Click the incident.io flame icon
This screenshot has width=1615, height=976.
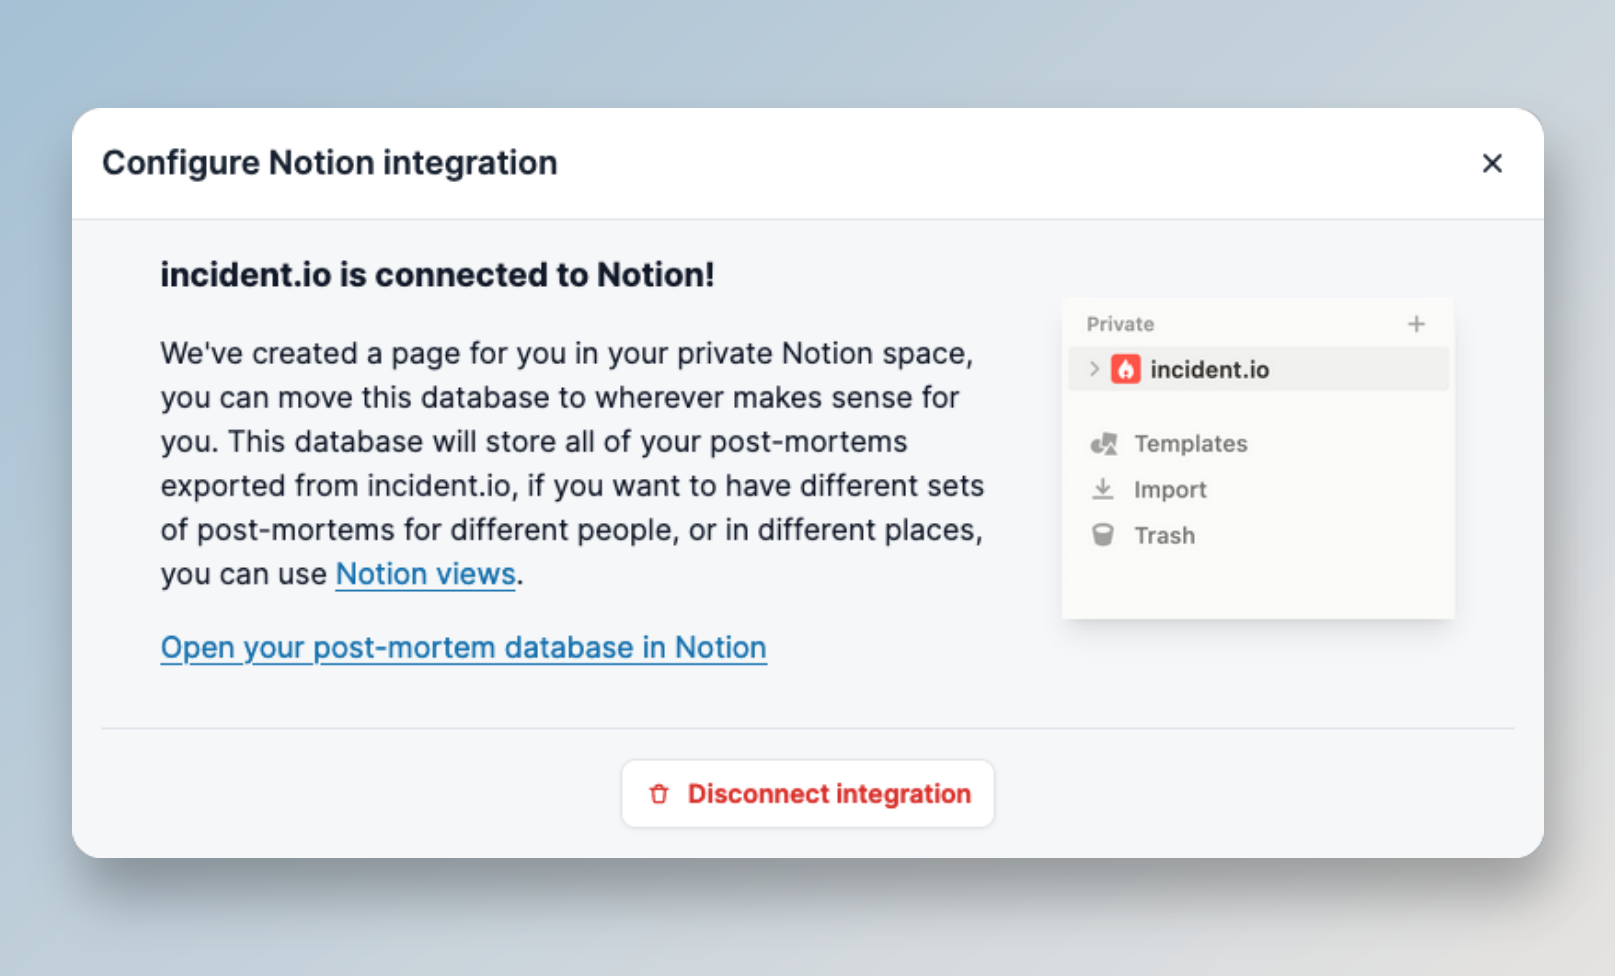click(x=1126, y=369)
